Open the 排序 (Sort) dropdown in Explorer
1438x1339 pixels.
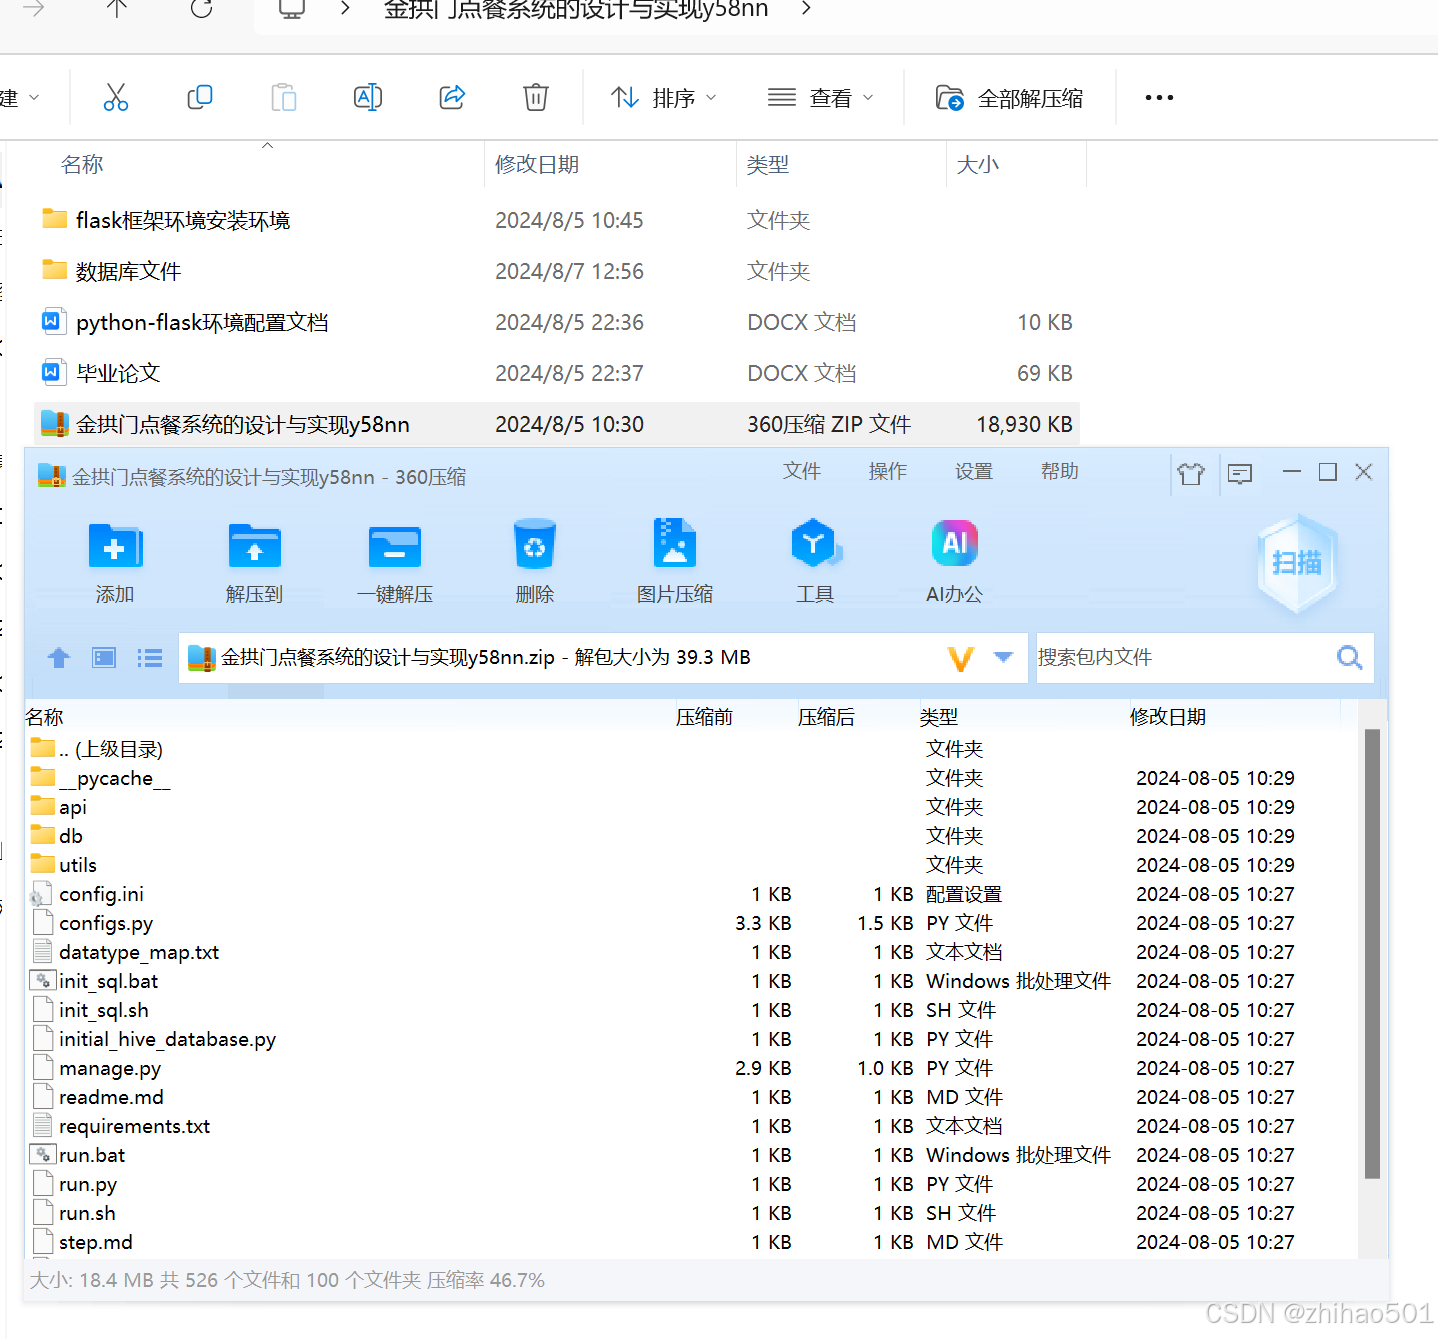[x=664, y=98]
